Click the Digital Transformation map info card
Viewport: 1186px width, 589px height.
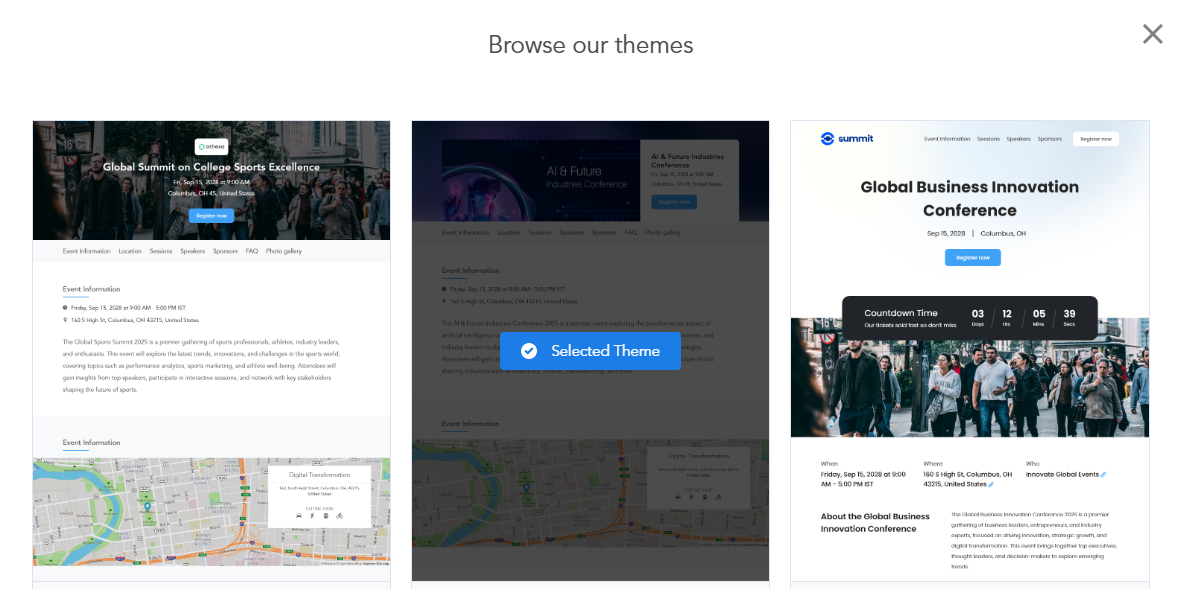[319, 496]
